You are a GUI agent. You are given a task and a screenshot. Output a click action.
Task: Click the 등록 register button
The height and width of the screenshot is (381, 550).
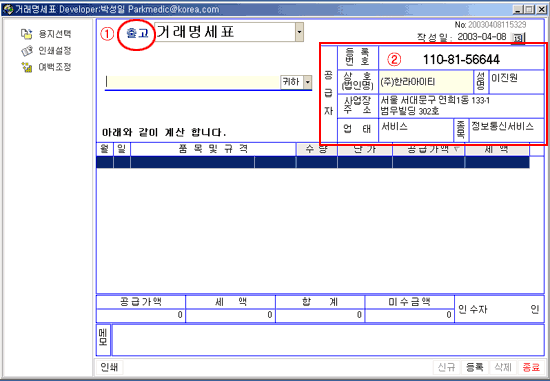click(x=475, y=367)
